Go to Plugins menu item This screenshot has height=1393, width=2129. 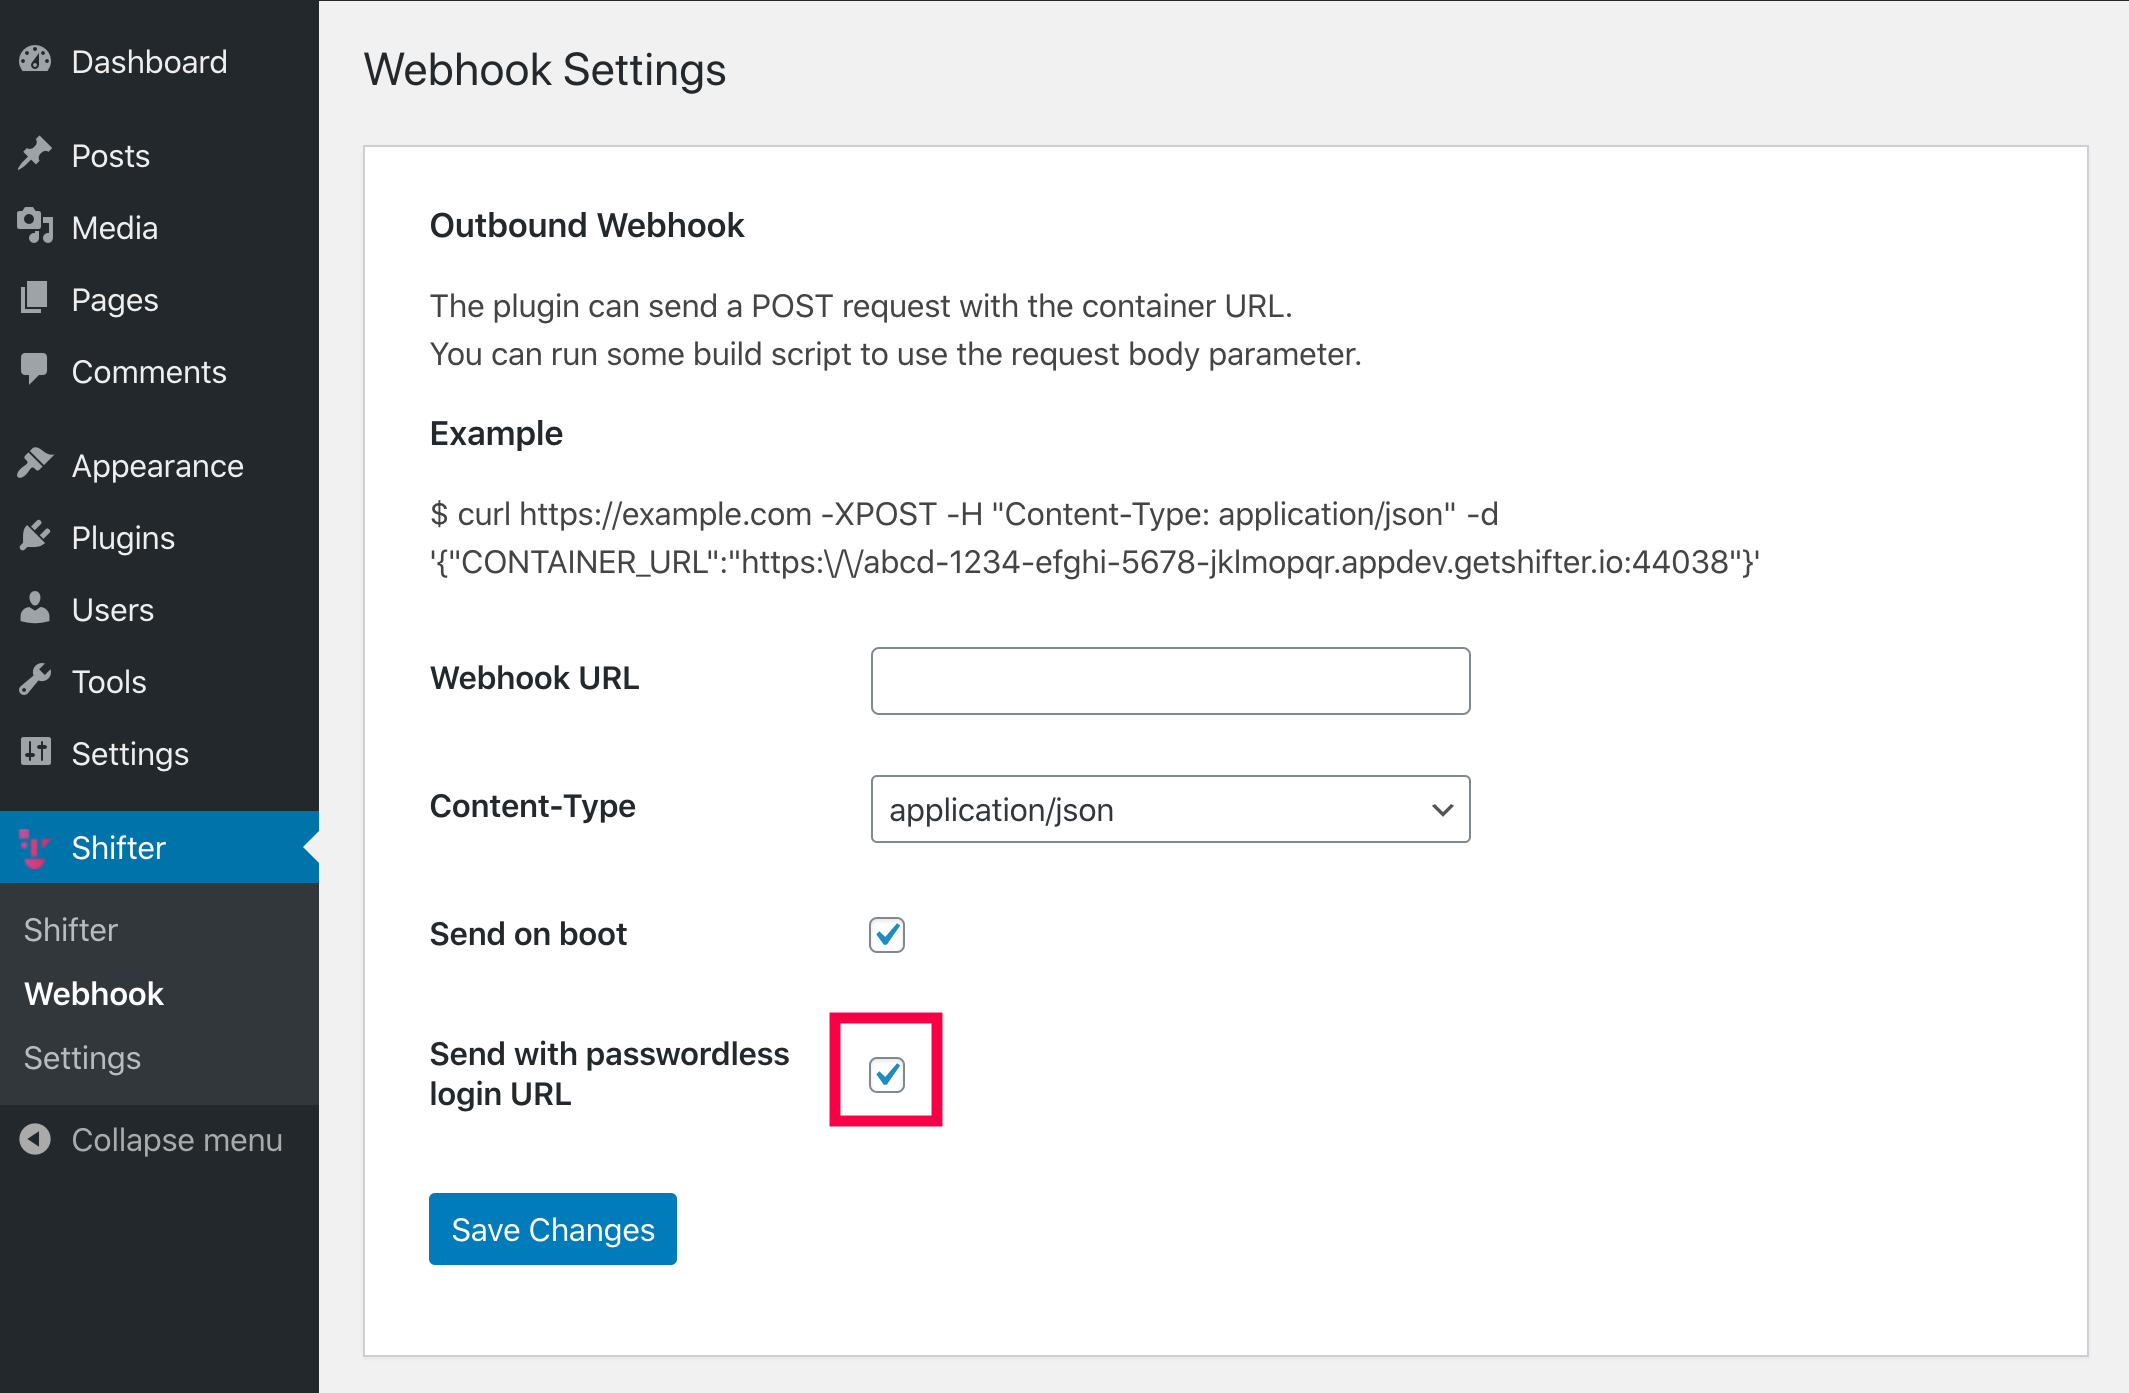[160, 538]
